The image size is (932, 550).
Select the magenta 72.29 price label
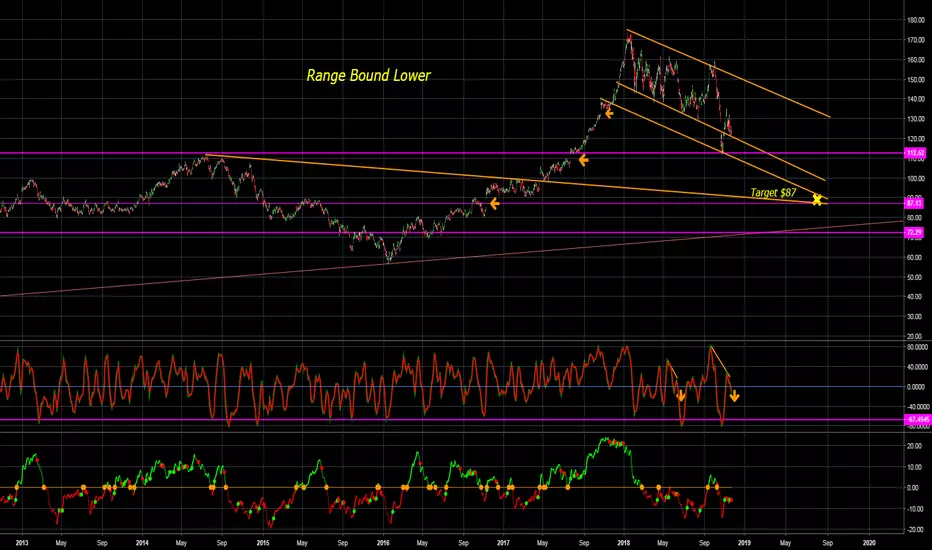914,232
